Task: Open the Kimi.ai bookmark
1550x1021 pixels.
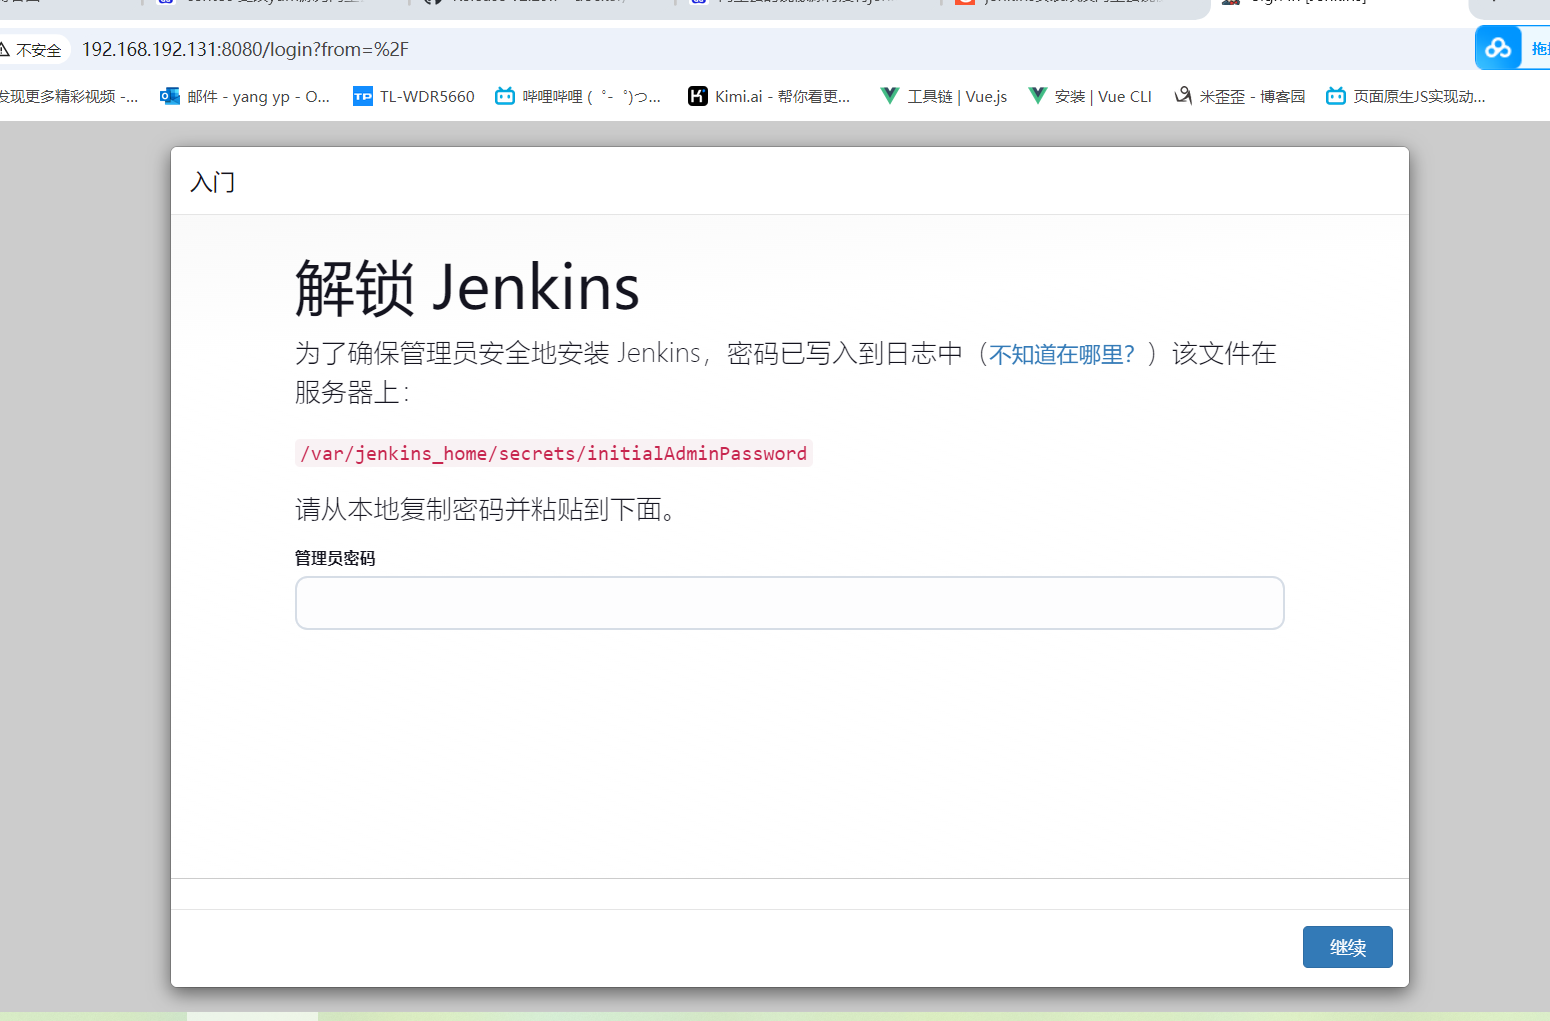Action: coord(769,96)
